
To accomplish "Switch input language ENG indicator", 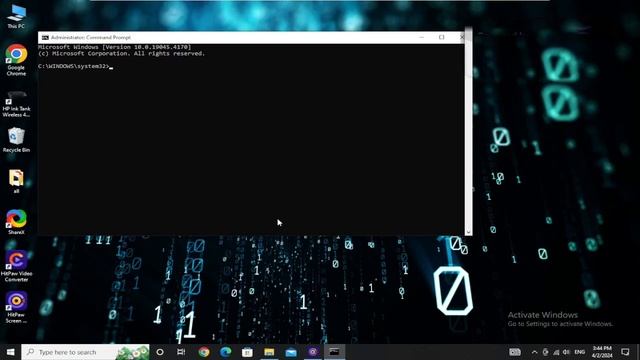I will [580, 352].
